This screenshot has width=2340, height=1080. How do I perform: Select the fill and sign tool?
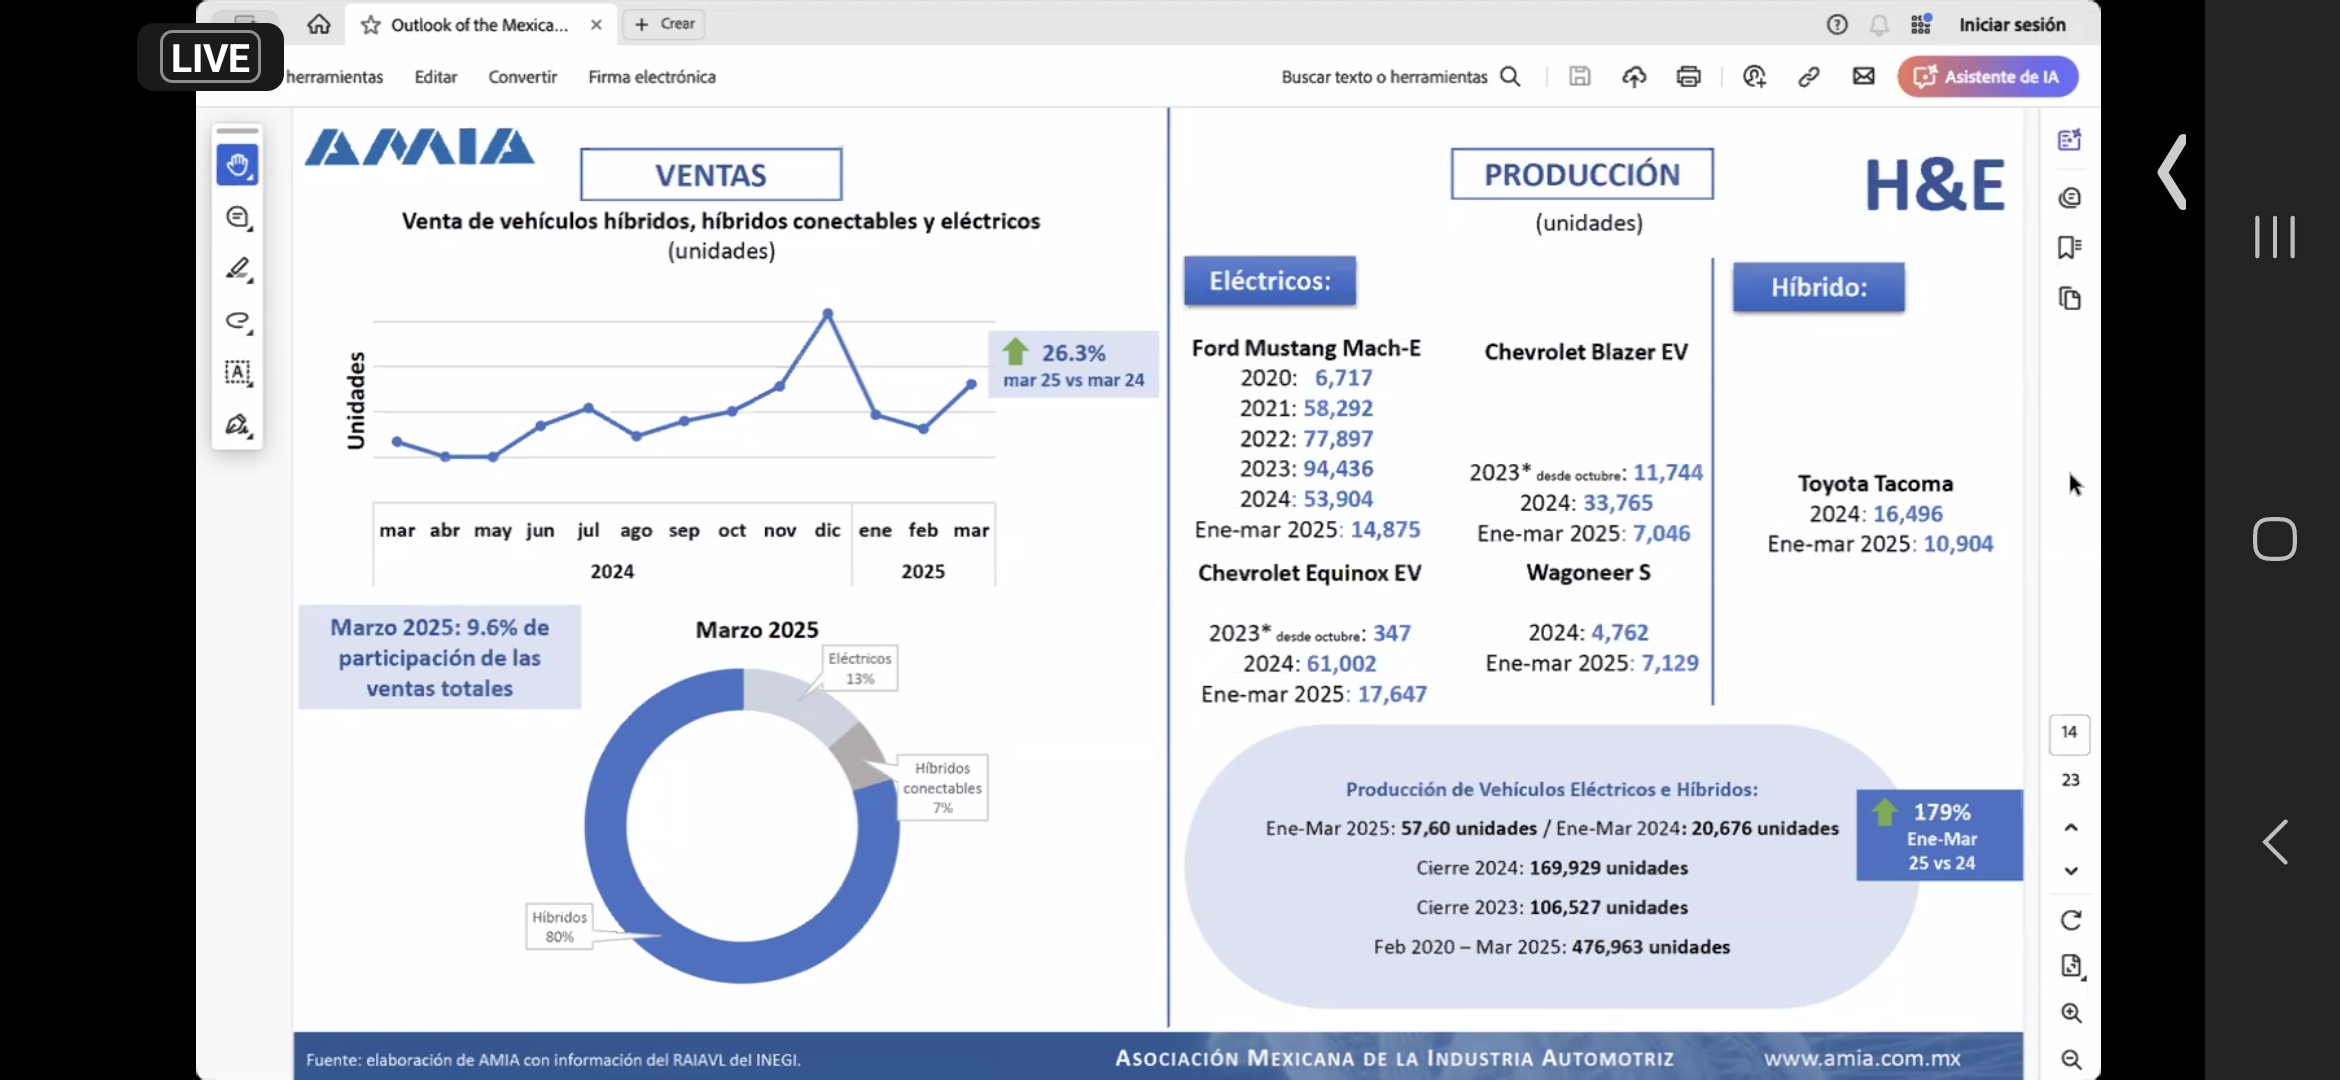tap(238, 425)
